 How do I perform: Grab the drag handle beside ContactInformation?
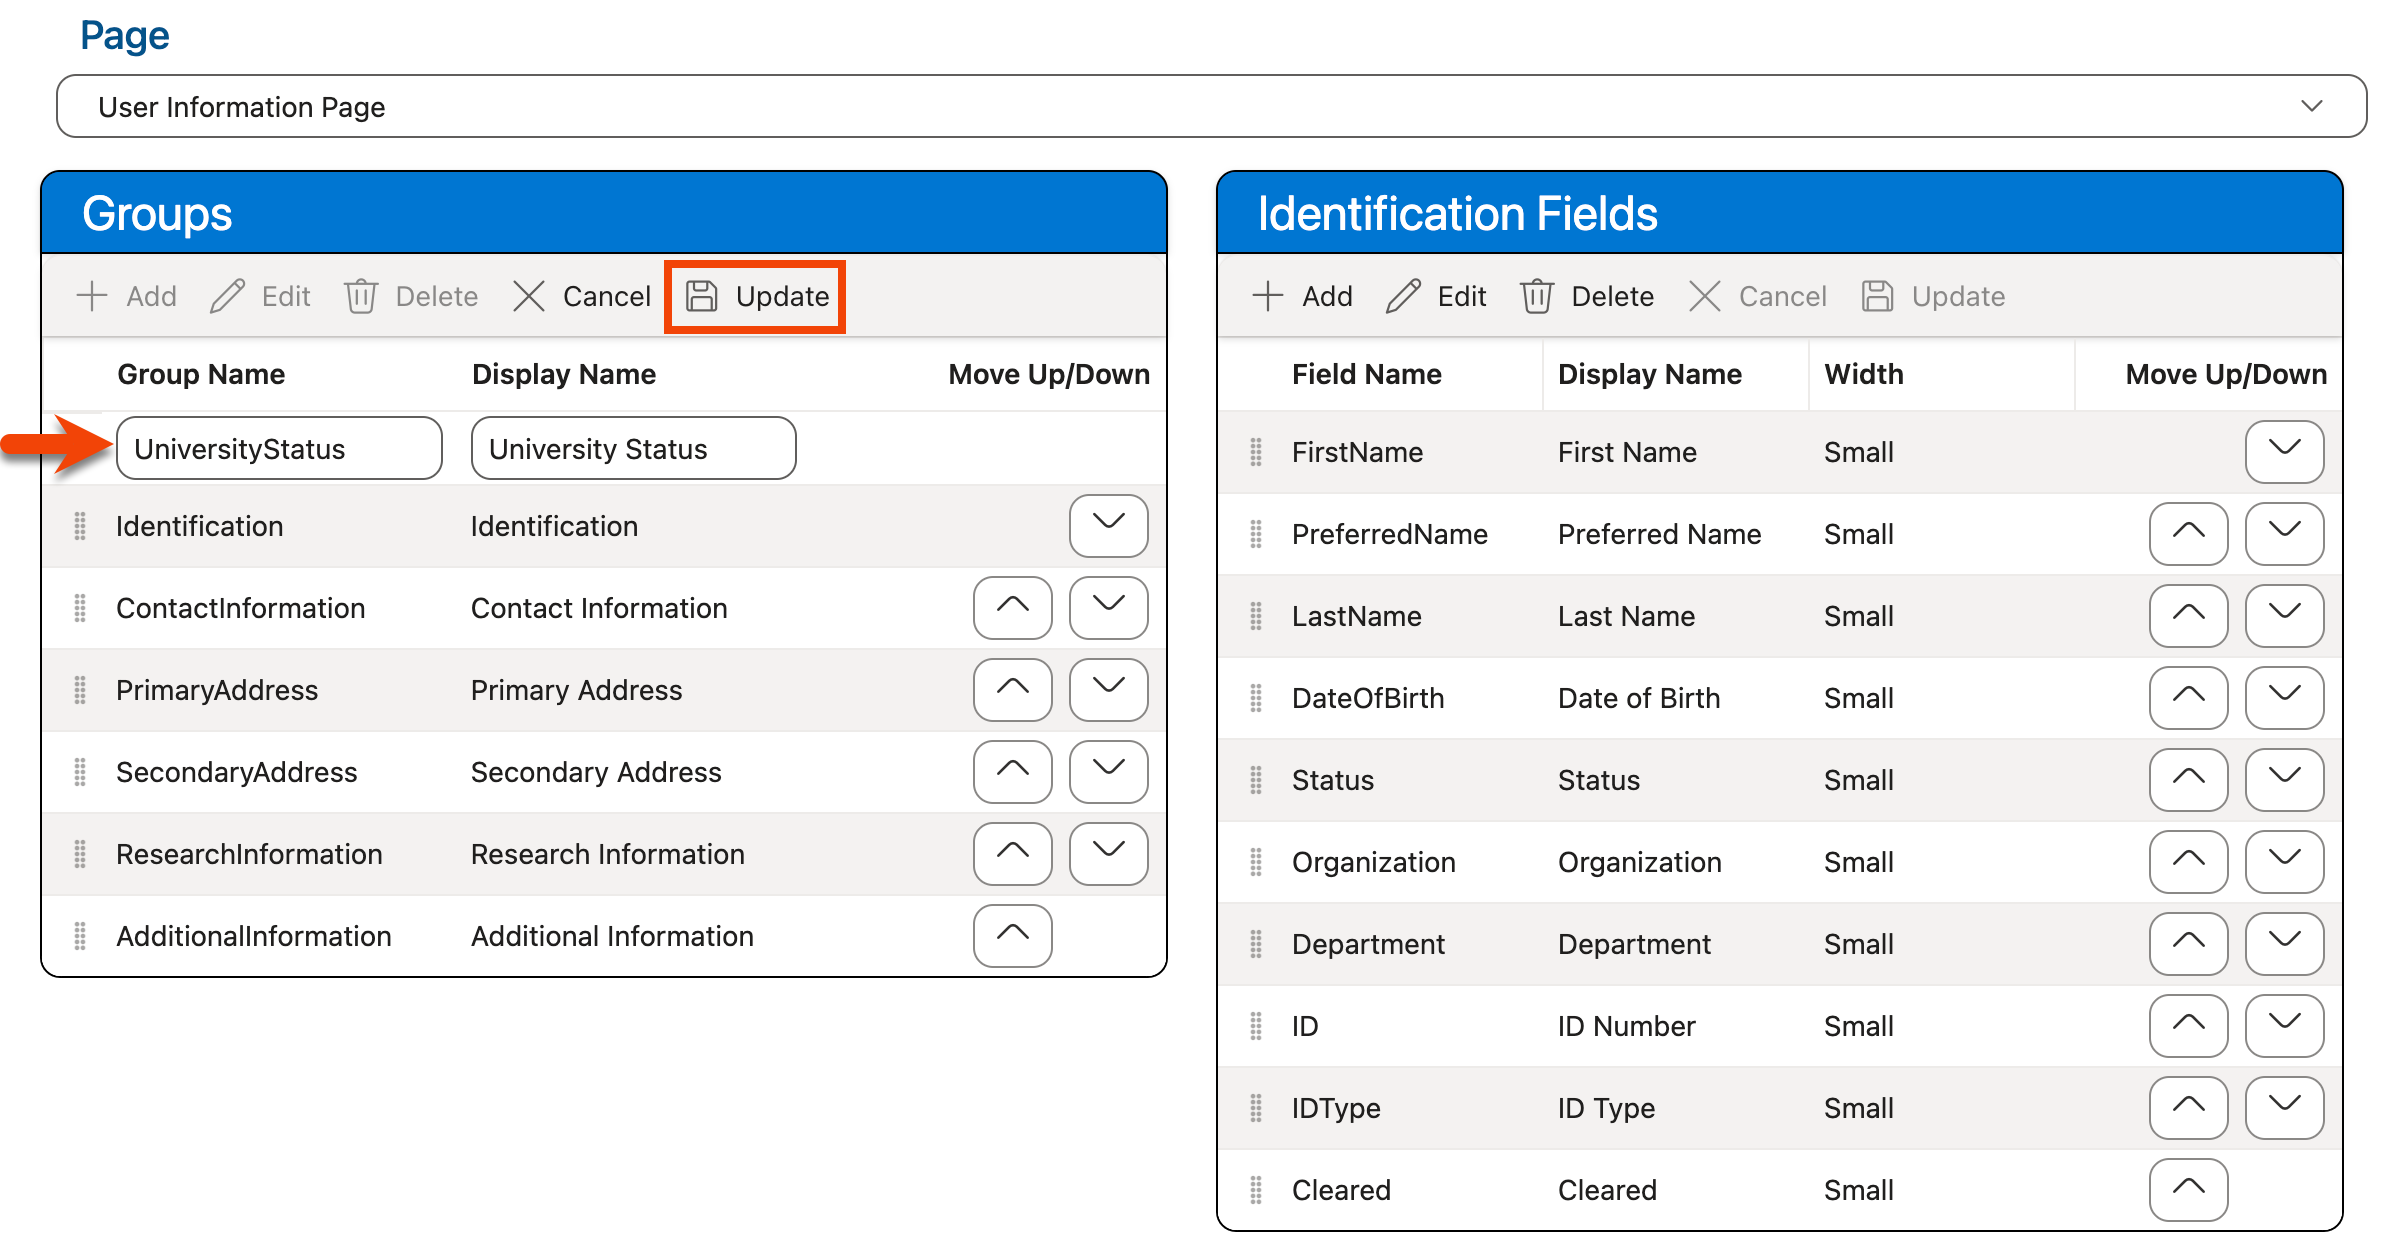click(x=80, y=608)
